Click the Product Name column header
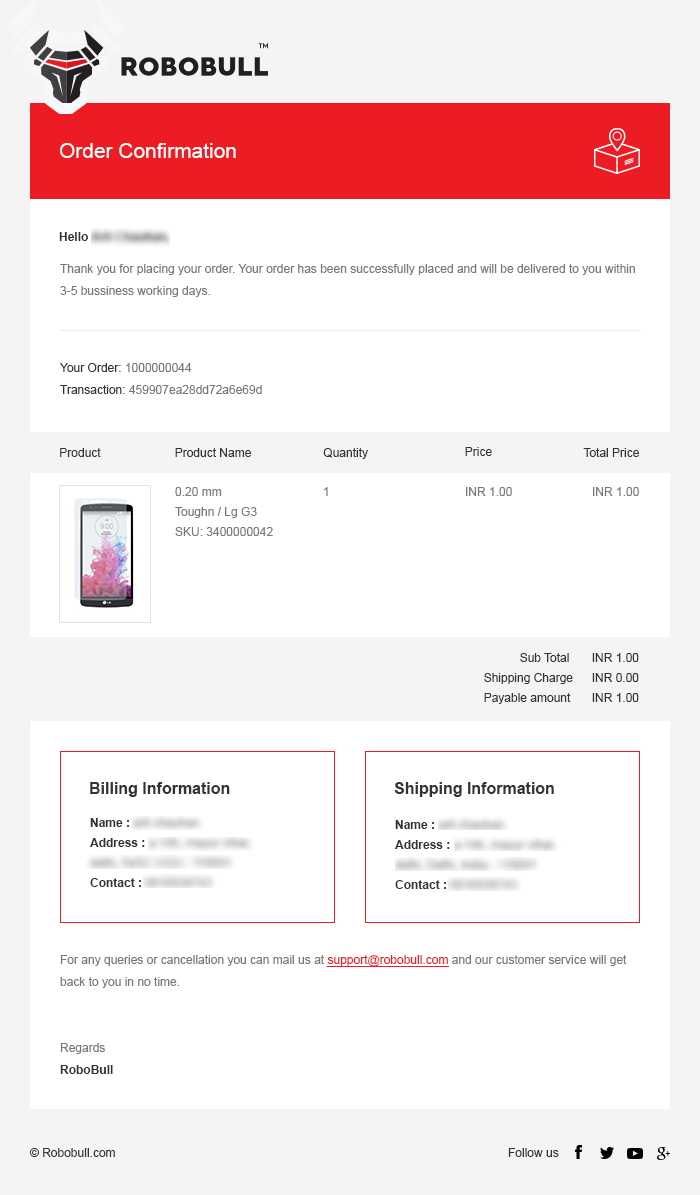 click(x=213, y=453)
